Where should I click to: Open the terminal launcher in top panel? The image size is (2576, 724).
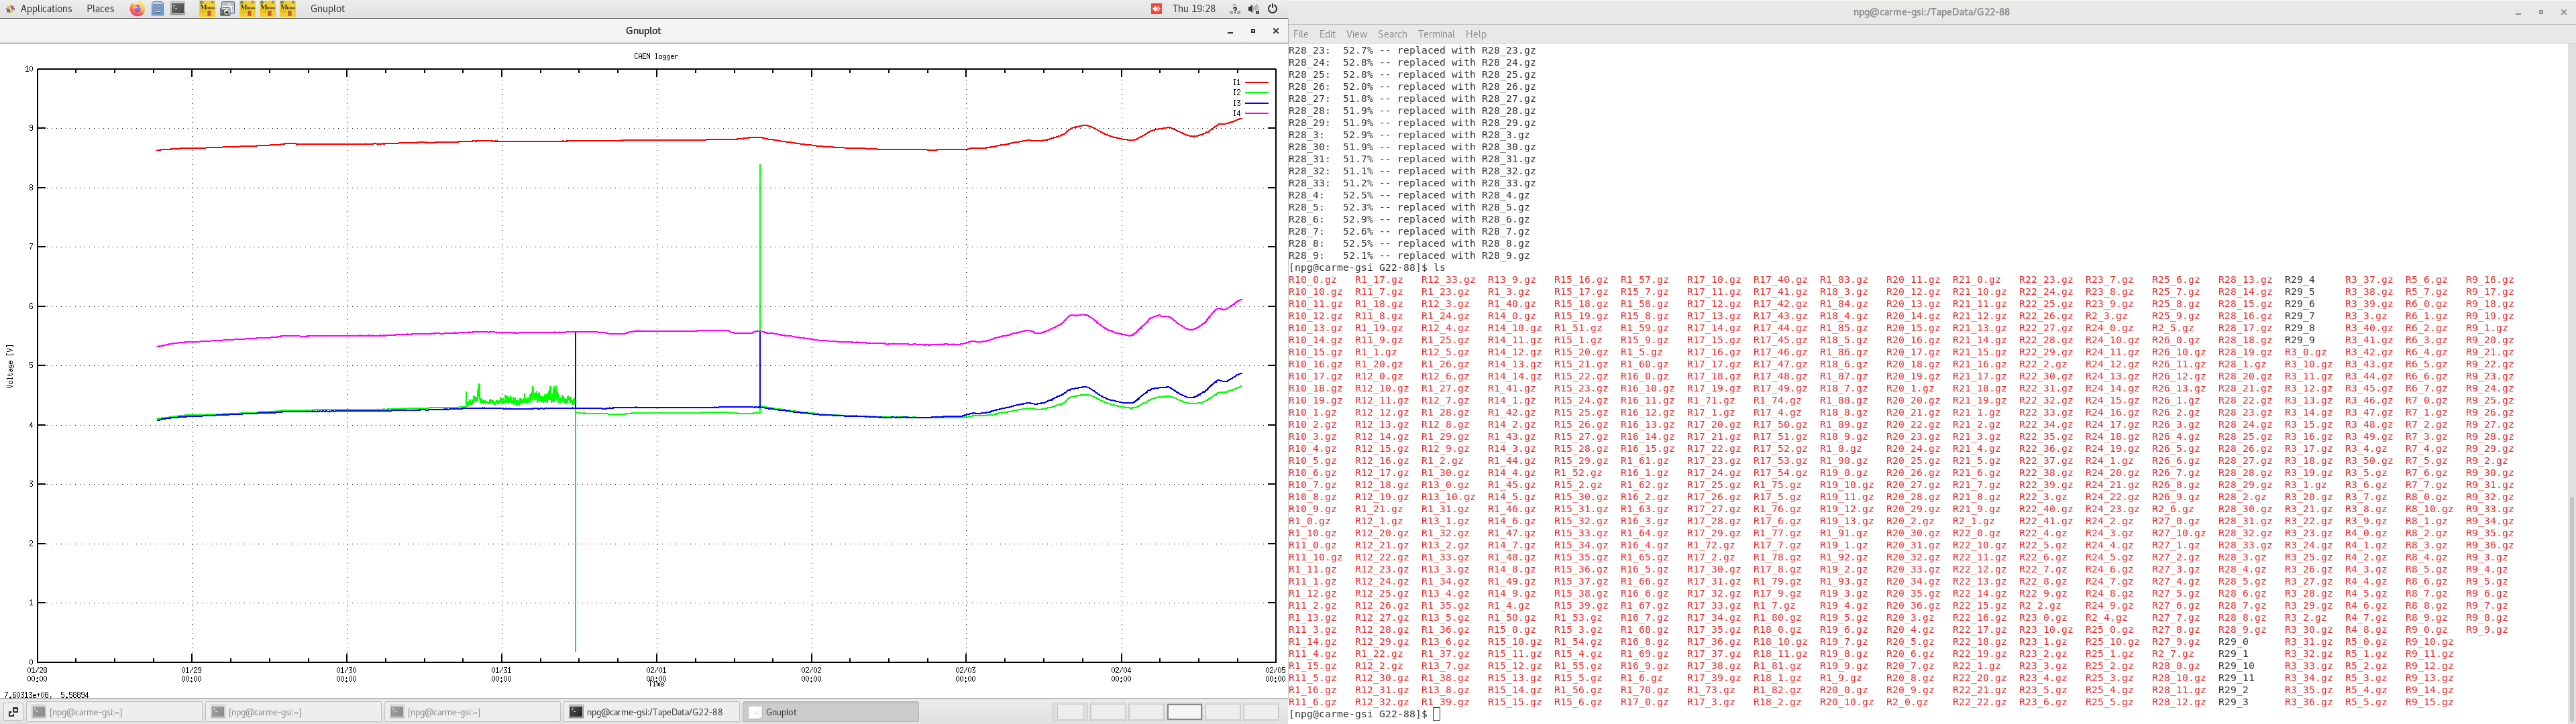[x=178, y=9]
